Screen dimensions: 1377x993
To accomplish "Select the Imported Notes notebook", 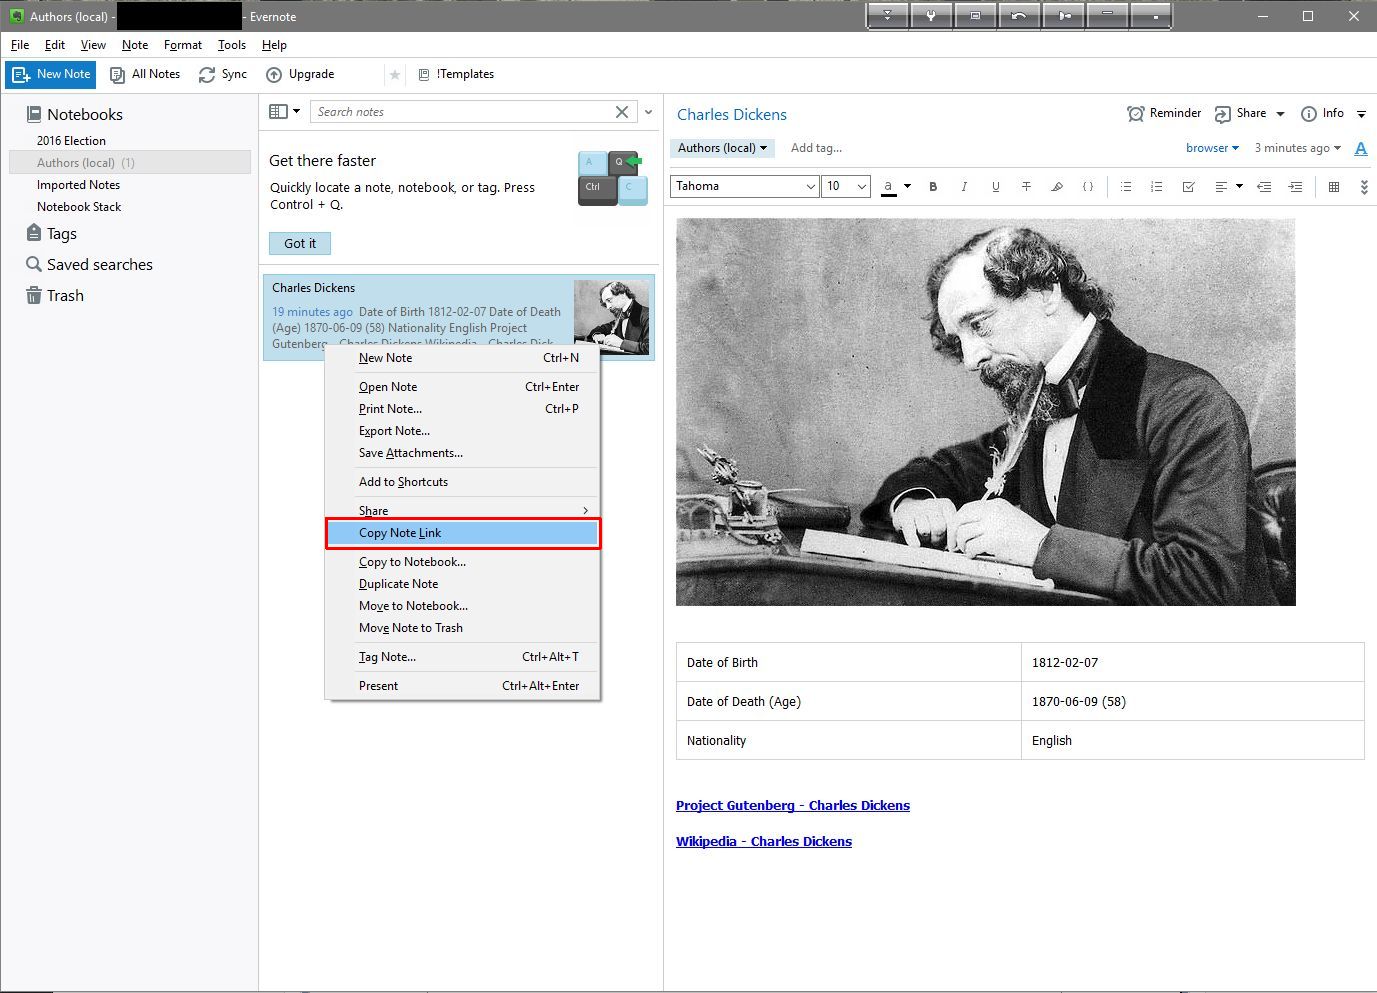I will tap(78, 185).
